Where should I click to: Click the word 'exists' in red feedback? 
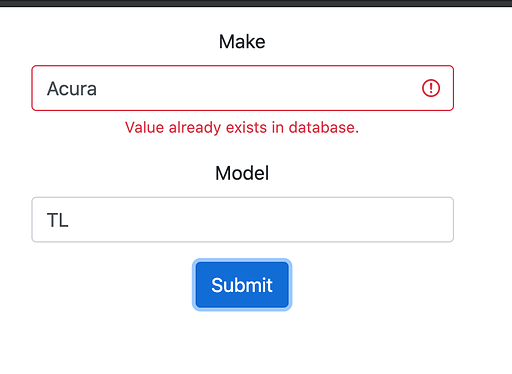click(246, 127)
